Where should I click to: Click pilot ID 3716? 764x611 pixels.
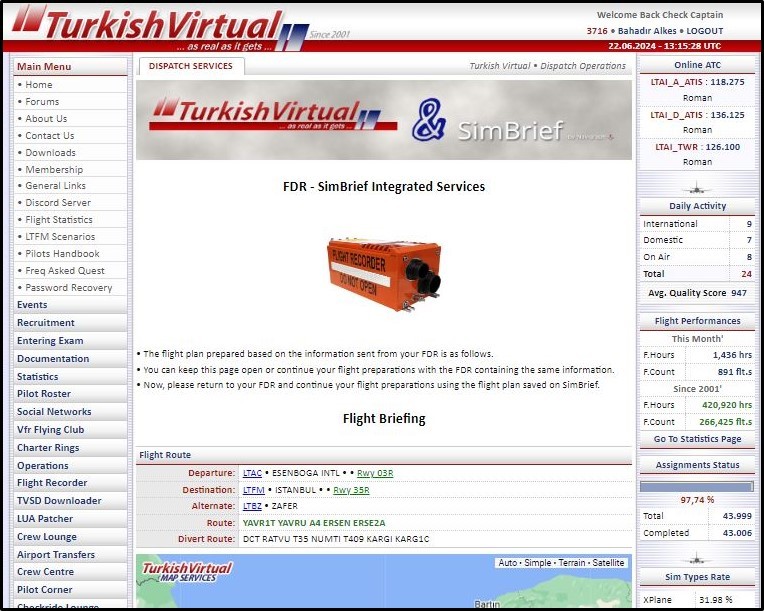tap(597, 31)
